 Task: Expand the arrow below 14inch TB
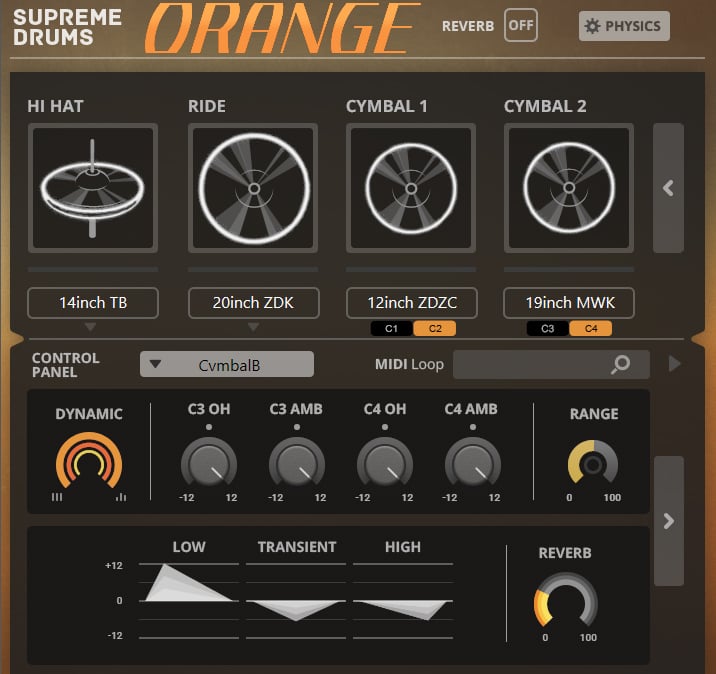[92, 327]
